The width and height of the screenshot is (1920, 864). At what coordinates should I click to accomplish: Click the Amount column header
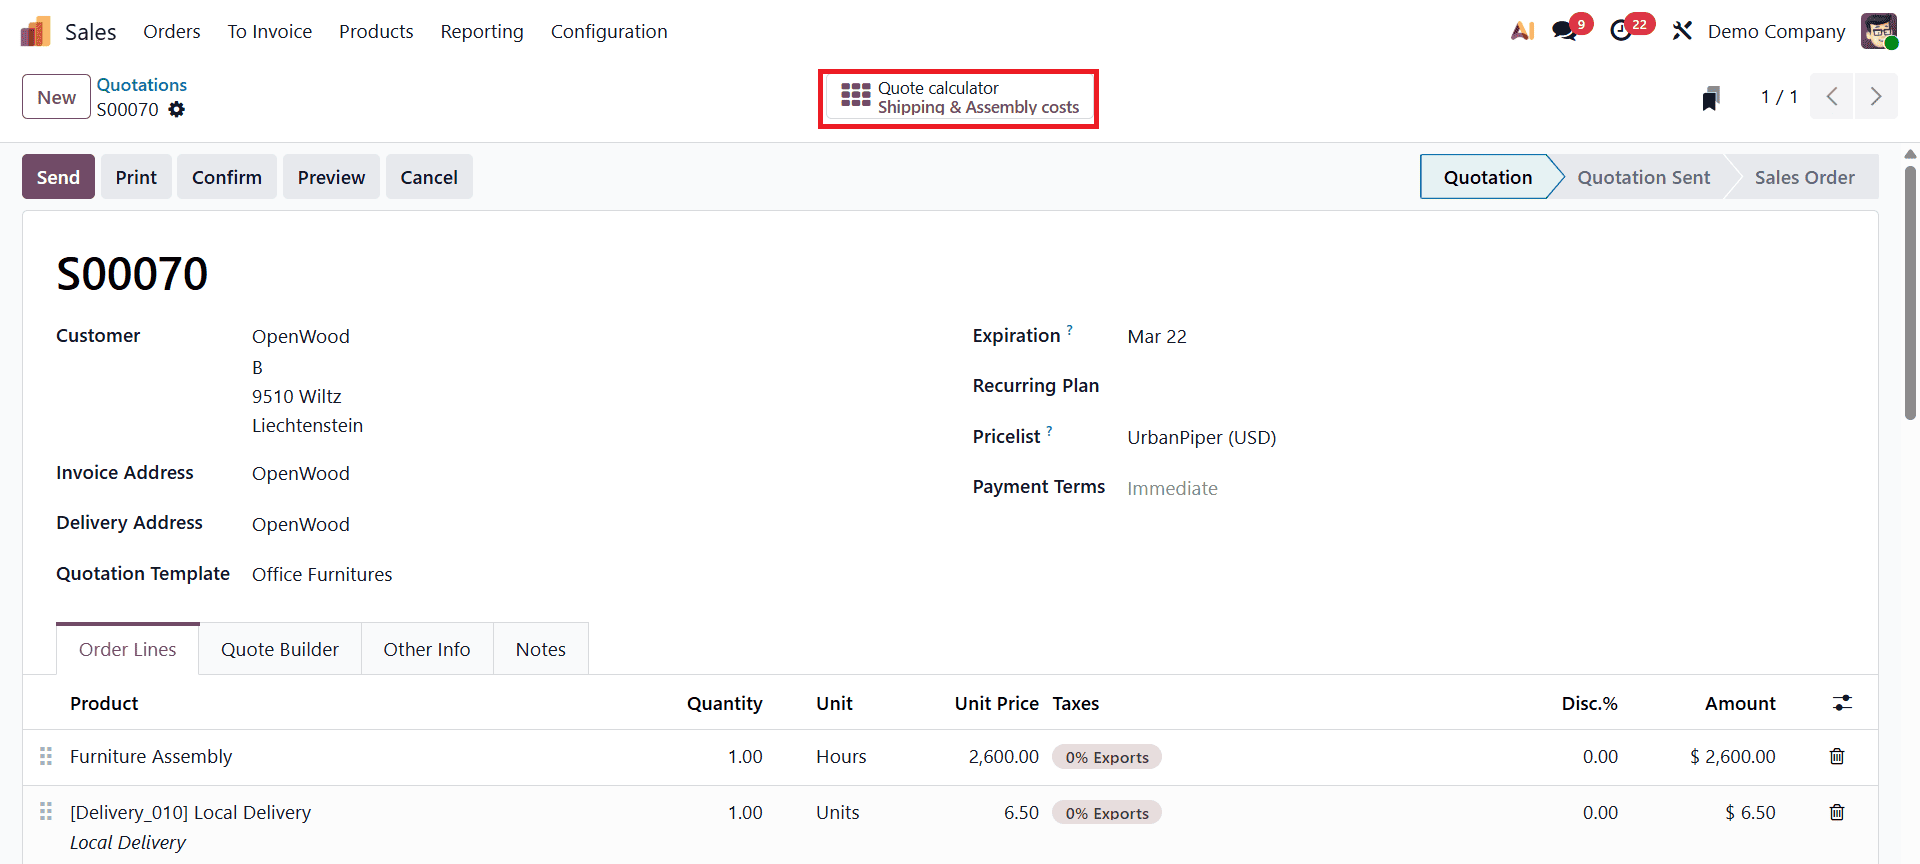pyautogui.click(x=1740, y=703)
